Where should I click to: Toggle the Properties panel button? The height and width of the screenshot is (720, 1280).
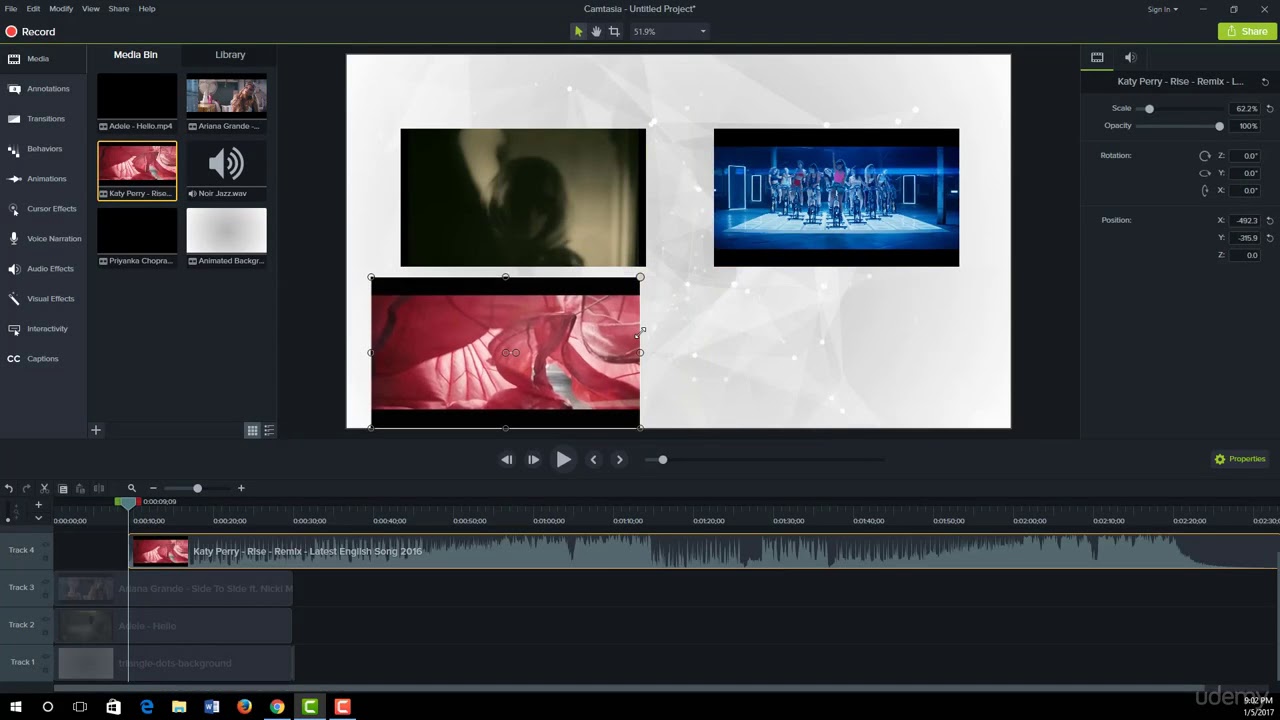(x=1240, y=459)
